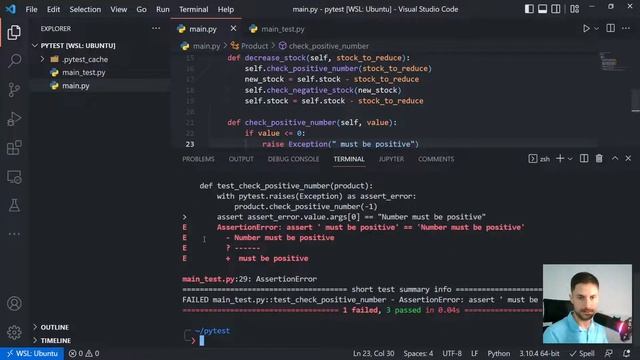The height and width of the screenshot is (360, 640).
Task: Open the Terminal menu
Action: click(193, 9)
